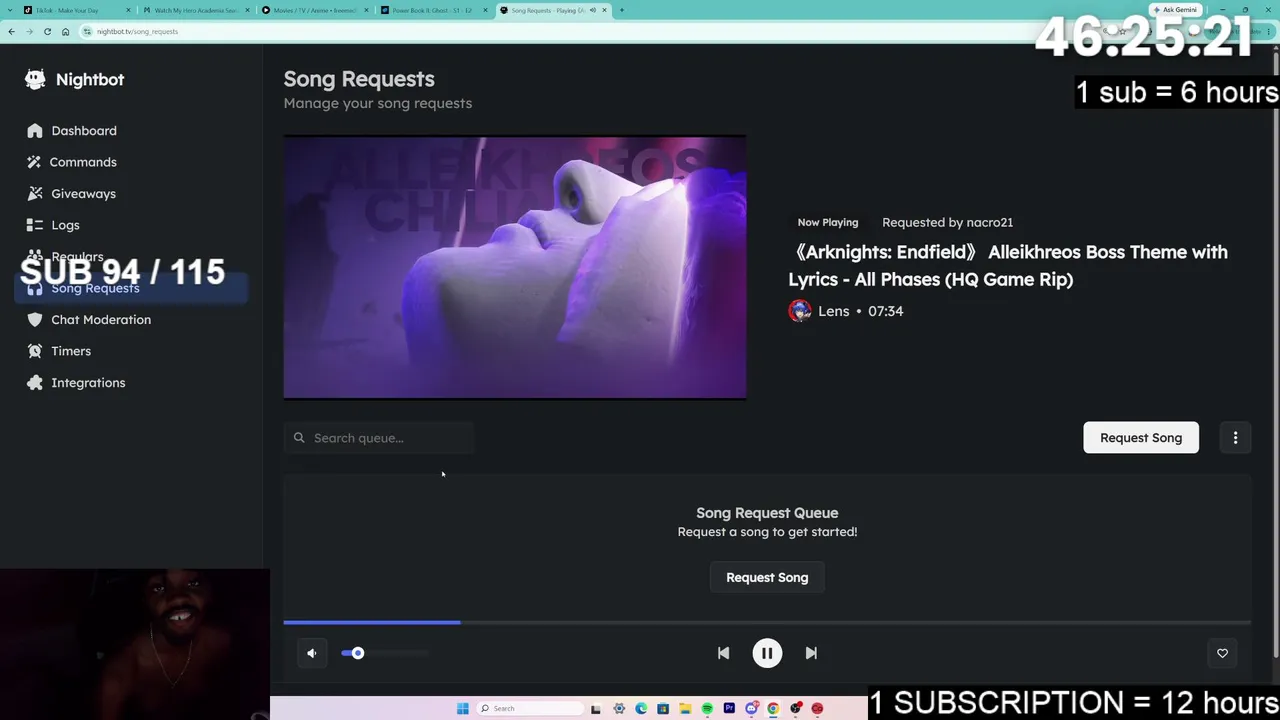Switch to the Movies / TV / Anime tab
Image resolution: width=1280 pixels, height=720 pixels.
[x=314, y=10]
